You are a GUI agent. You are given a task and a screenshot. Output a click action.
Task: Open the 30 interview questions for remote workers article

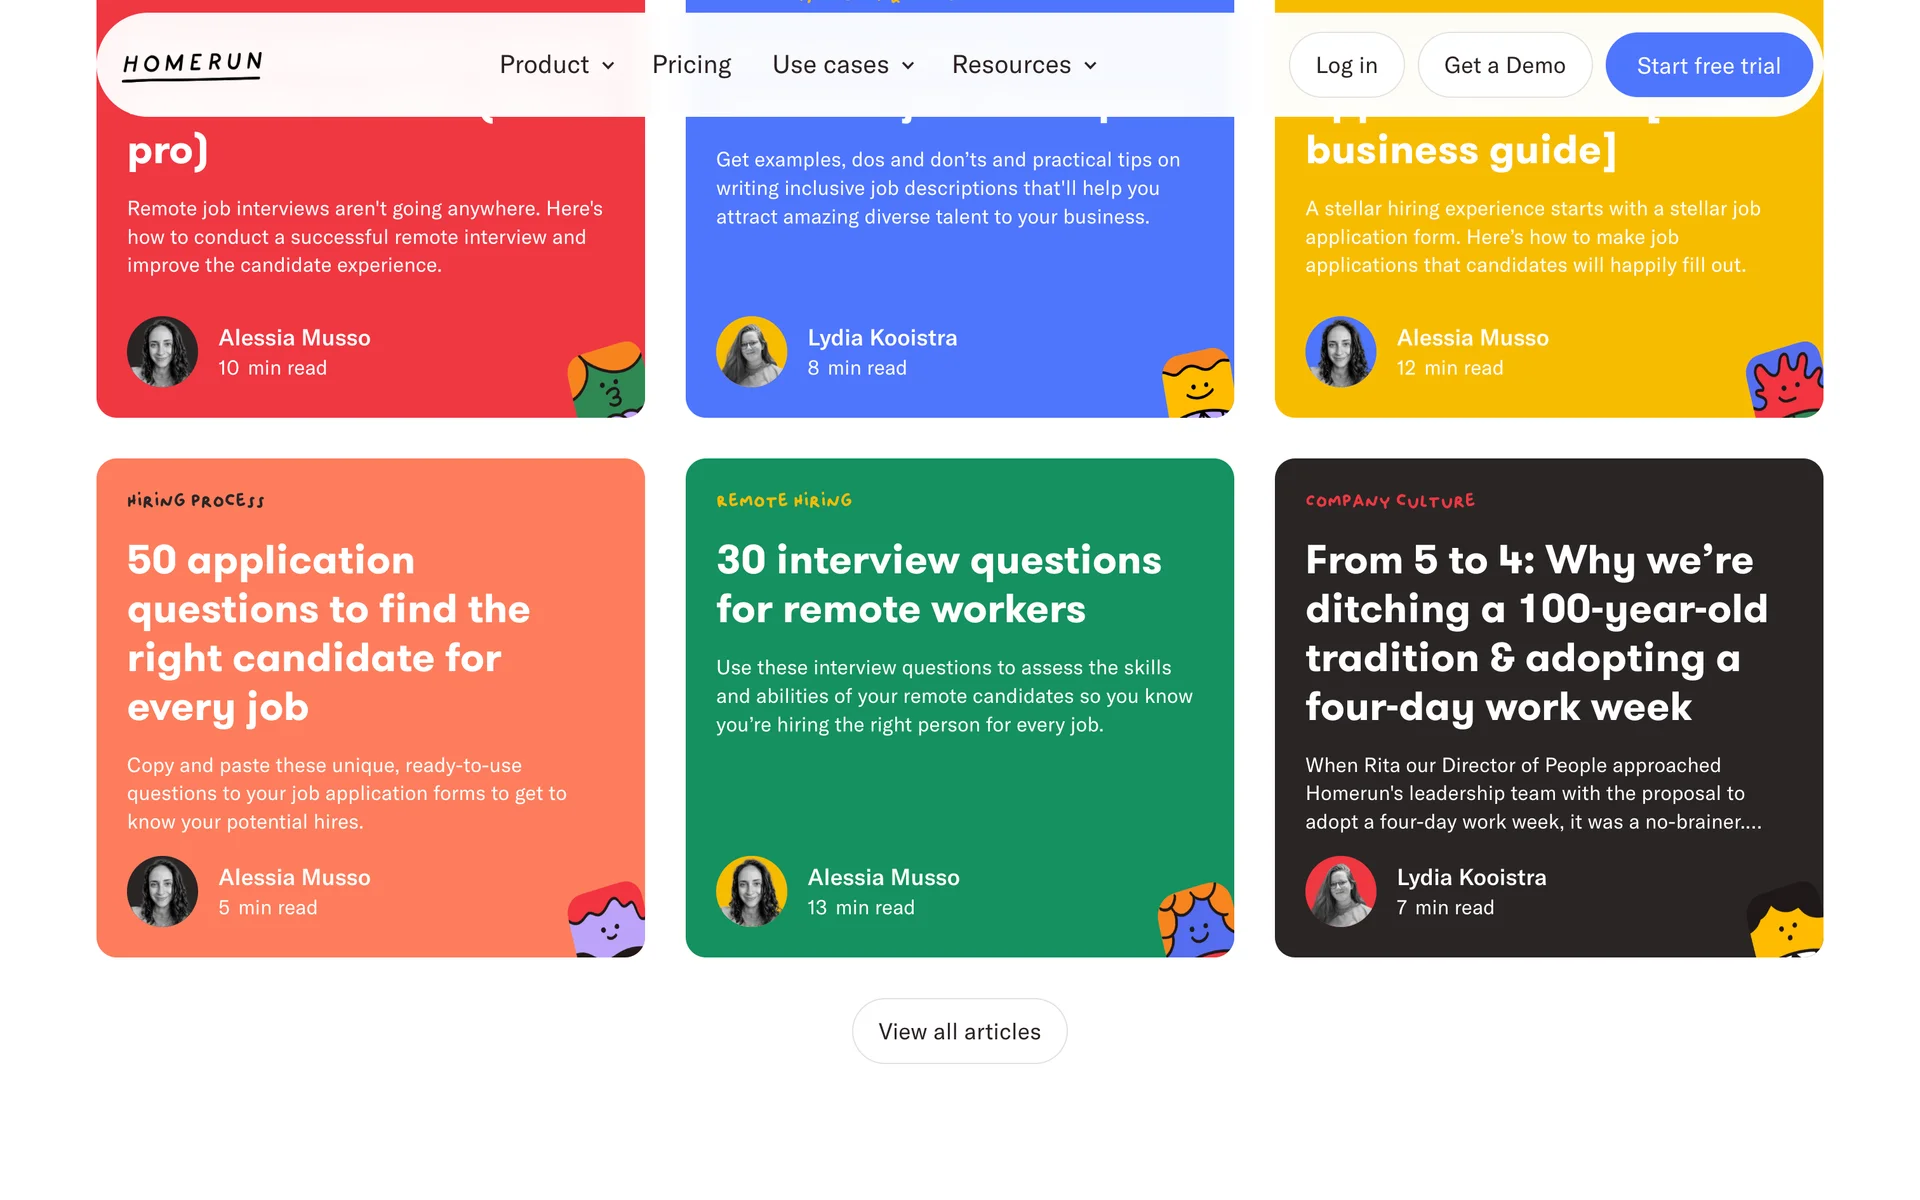click(938, 585)
